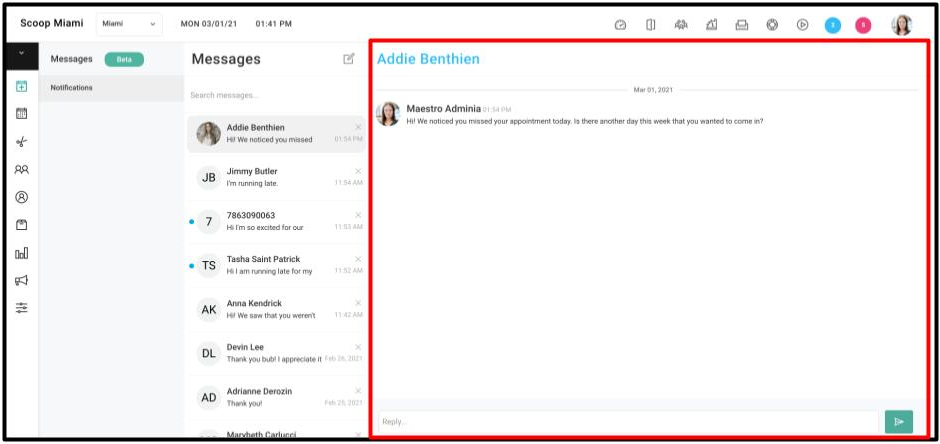Dismiss the Anna Kendrick conversation with X
The height and width of the screenshot is (444, 940).
click(358, 303)
